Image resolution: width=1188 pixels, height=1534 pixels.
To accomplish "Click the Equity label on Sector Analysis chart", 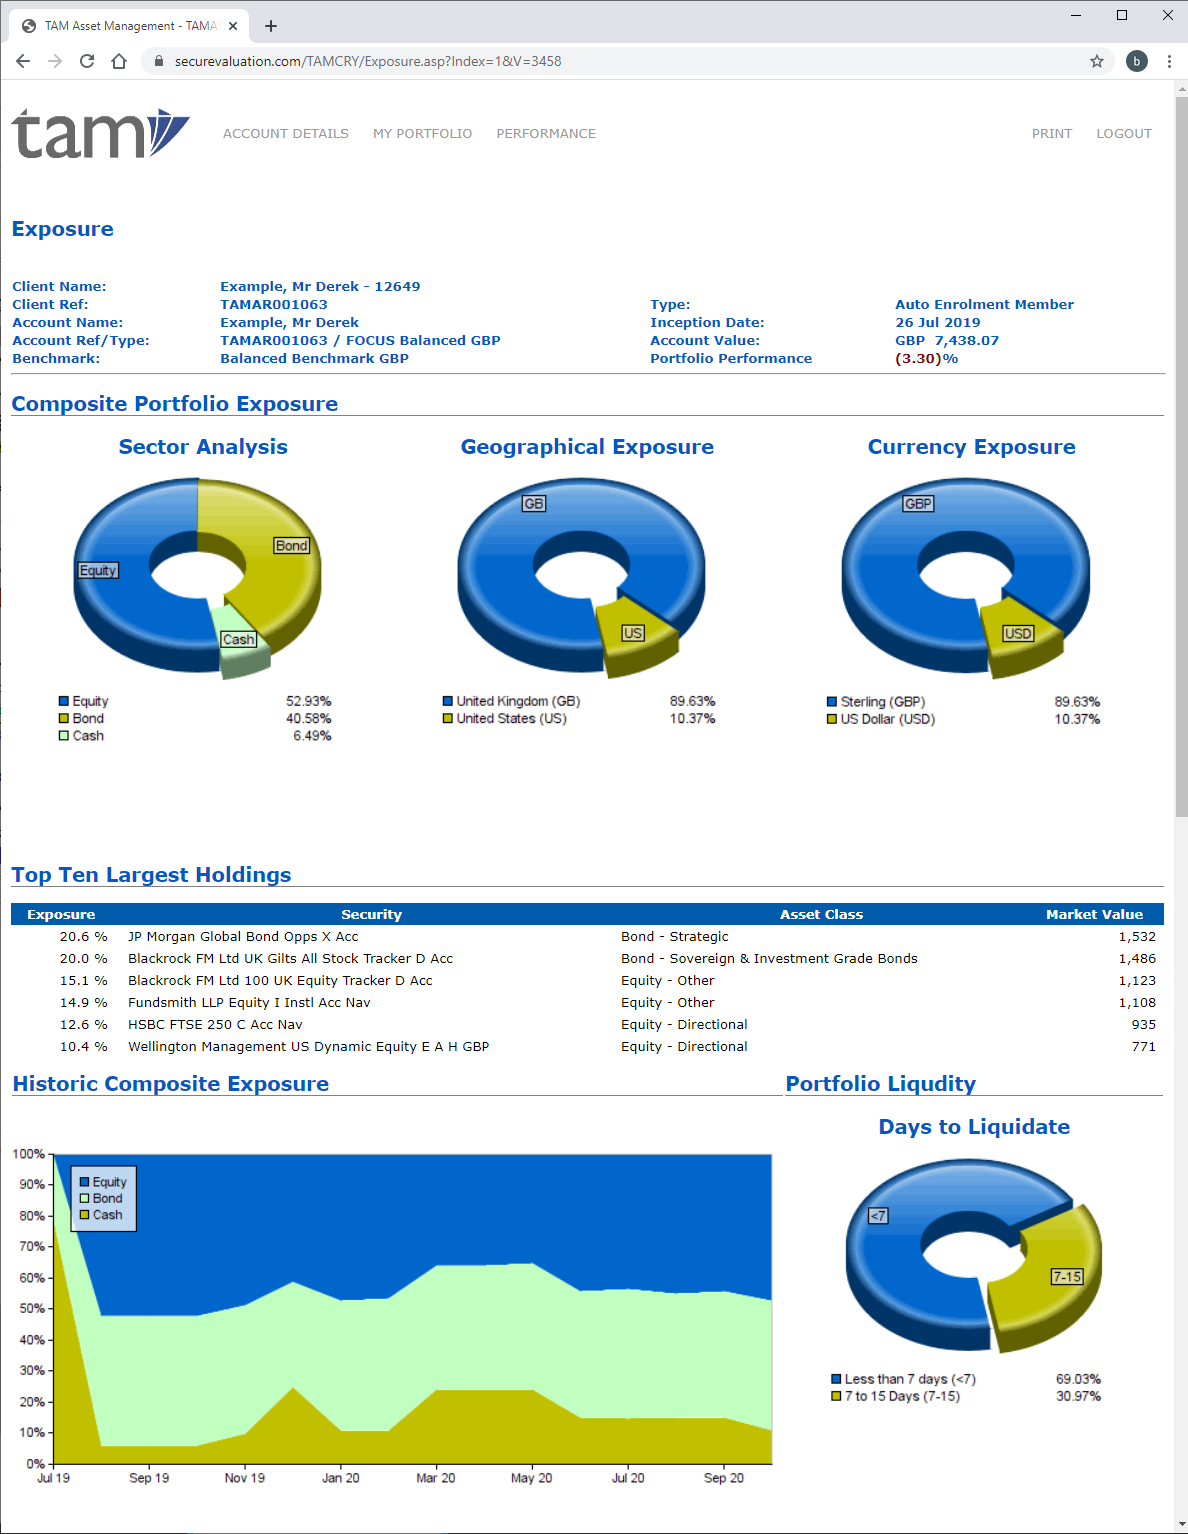I will [98, 570].
